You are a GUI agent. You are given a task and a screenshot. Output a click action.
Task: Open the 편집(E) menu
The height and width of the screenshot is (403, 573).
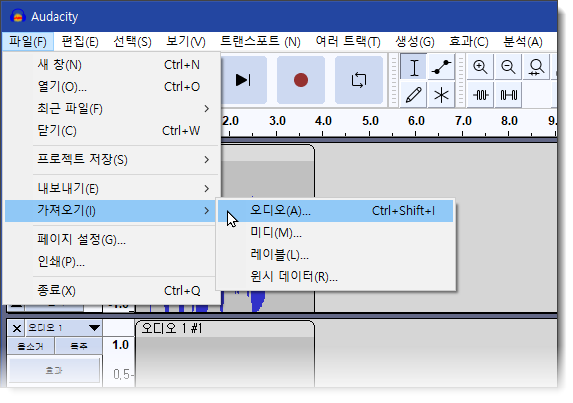coord(80,42)
